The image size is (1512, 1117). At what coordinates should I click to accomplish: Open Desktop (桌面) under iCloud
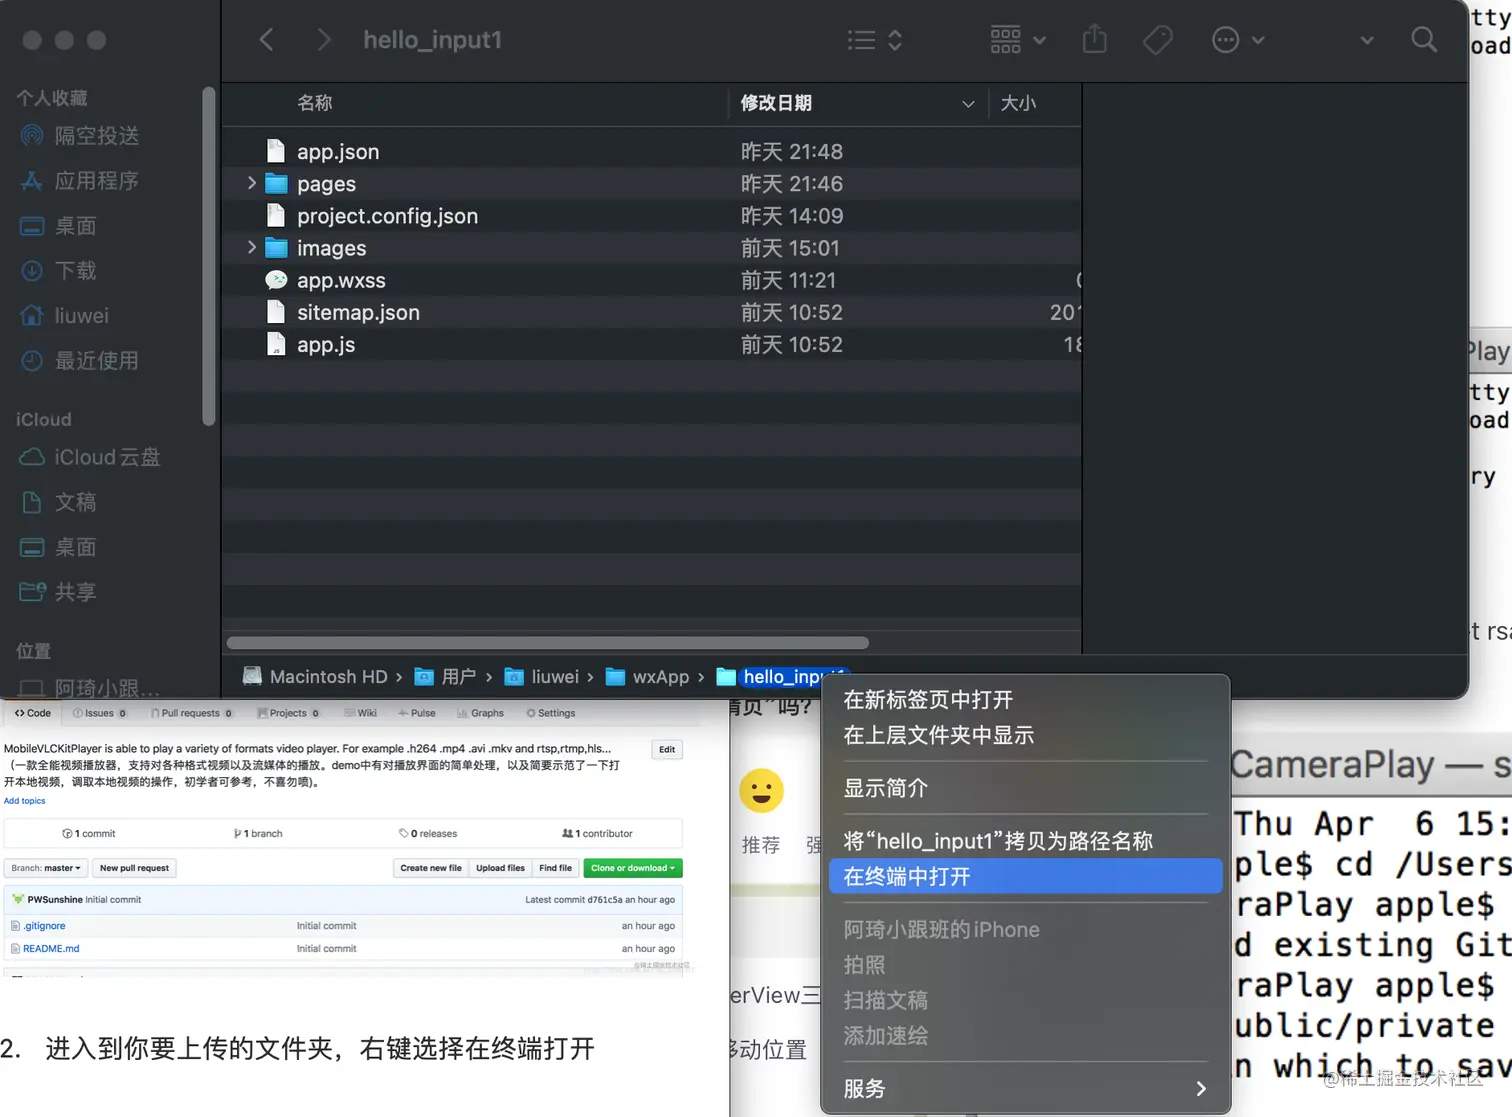pos(59,547)
